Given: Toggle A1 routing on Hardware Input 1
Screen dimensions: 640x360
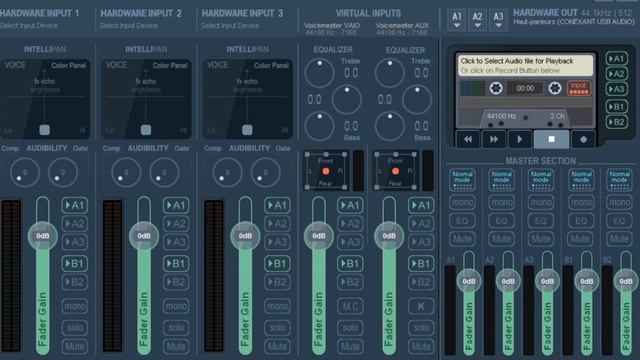Looking at the screenshot, I should pyautogui.click(x=75, y=205).
